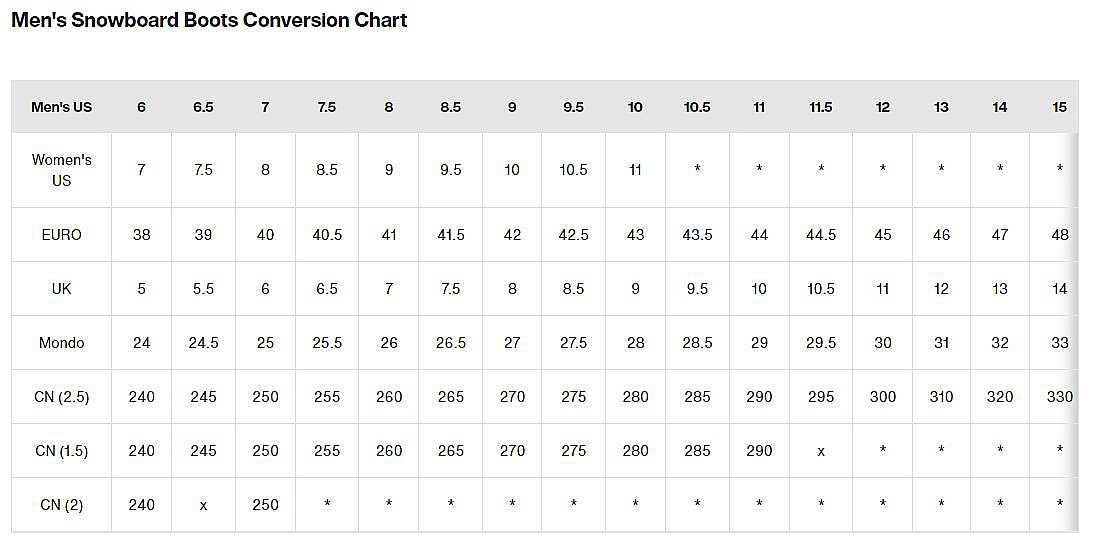The image size is (1100, 558).
Task: Click the 330 cell in CN (2.5) row
Action: coord(1059,397)
